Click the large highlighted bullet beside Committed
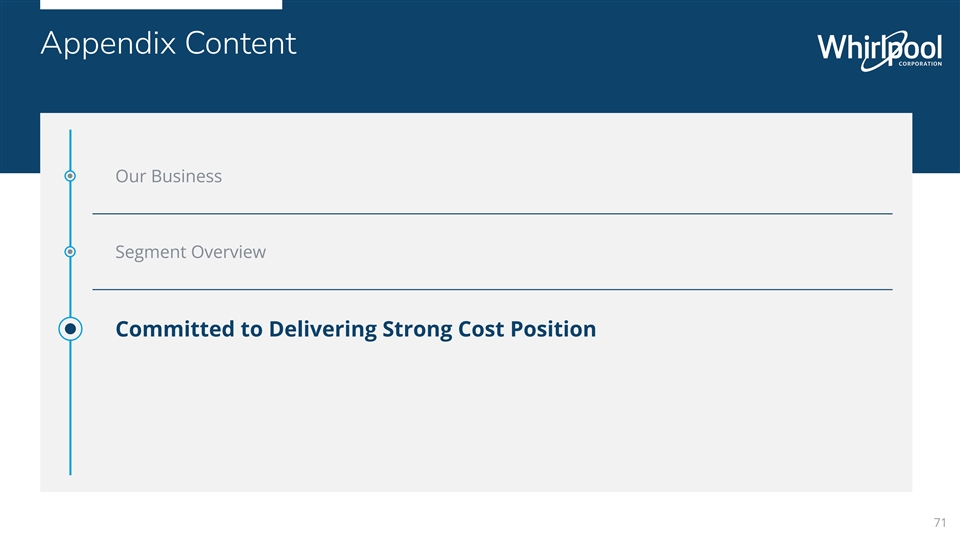The height and width of the screenshot is (540, 960). (x=70, y=329)
